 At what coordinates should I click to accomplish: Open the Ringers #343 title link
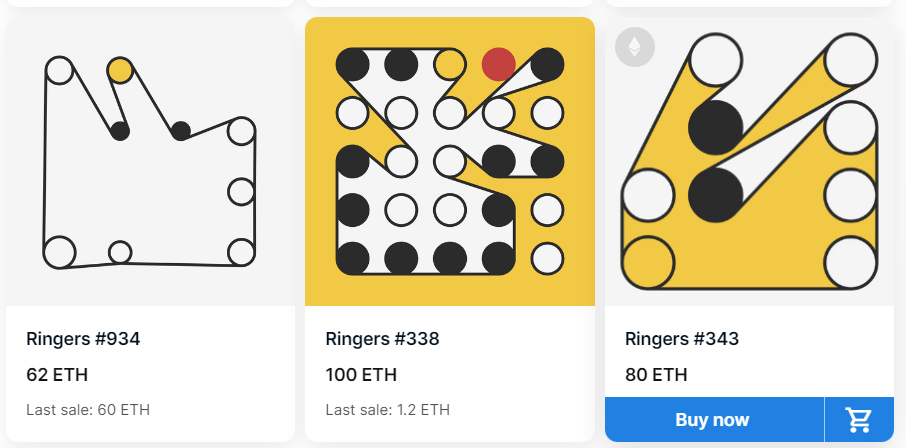(682, 339)
